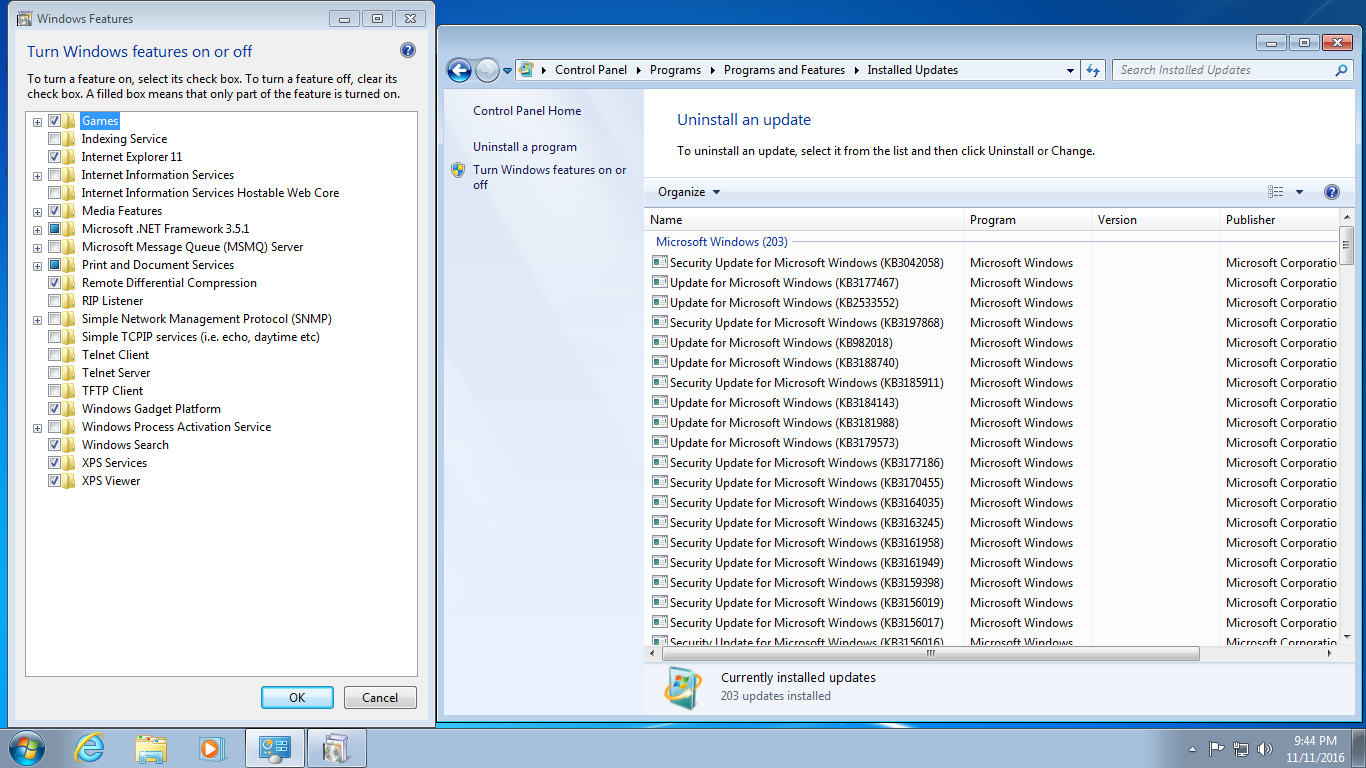Screen dimensions: 1366x768
Task: Expand the Microsoft .NET Framework 3.5.1 node
Action: click(38, 230)
